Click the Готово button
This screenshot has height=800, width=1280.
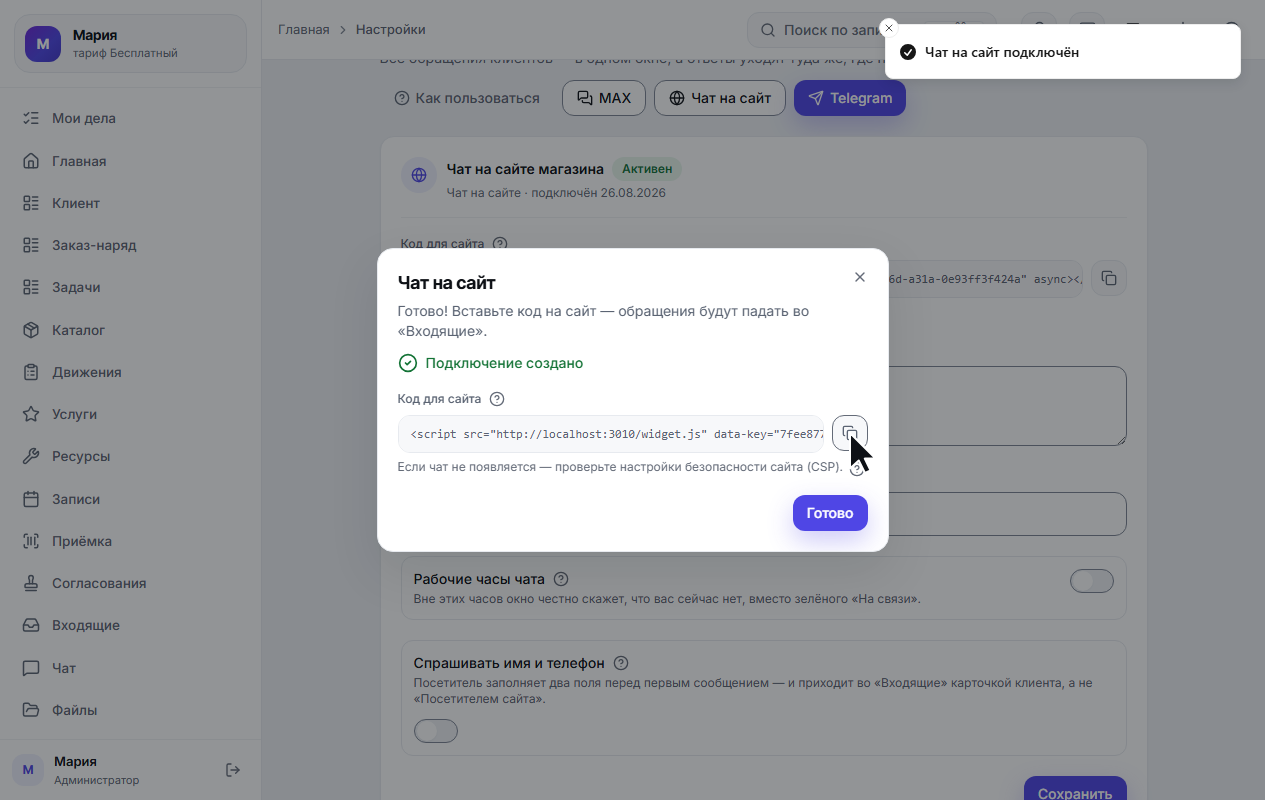point(830,513)
